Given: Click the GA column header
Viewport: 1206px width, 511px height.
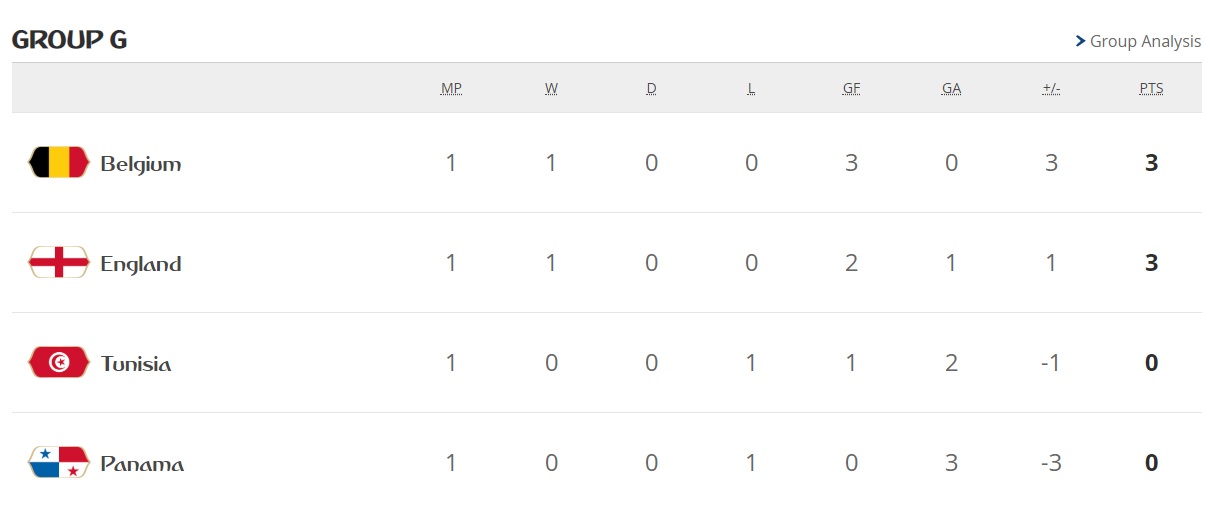Looking at the screenshot, I should click(951, 88).
